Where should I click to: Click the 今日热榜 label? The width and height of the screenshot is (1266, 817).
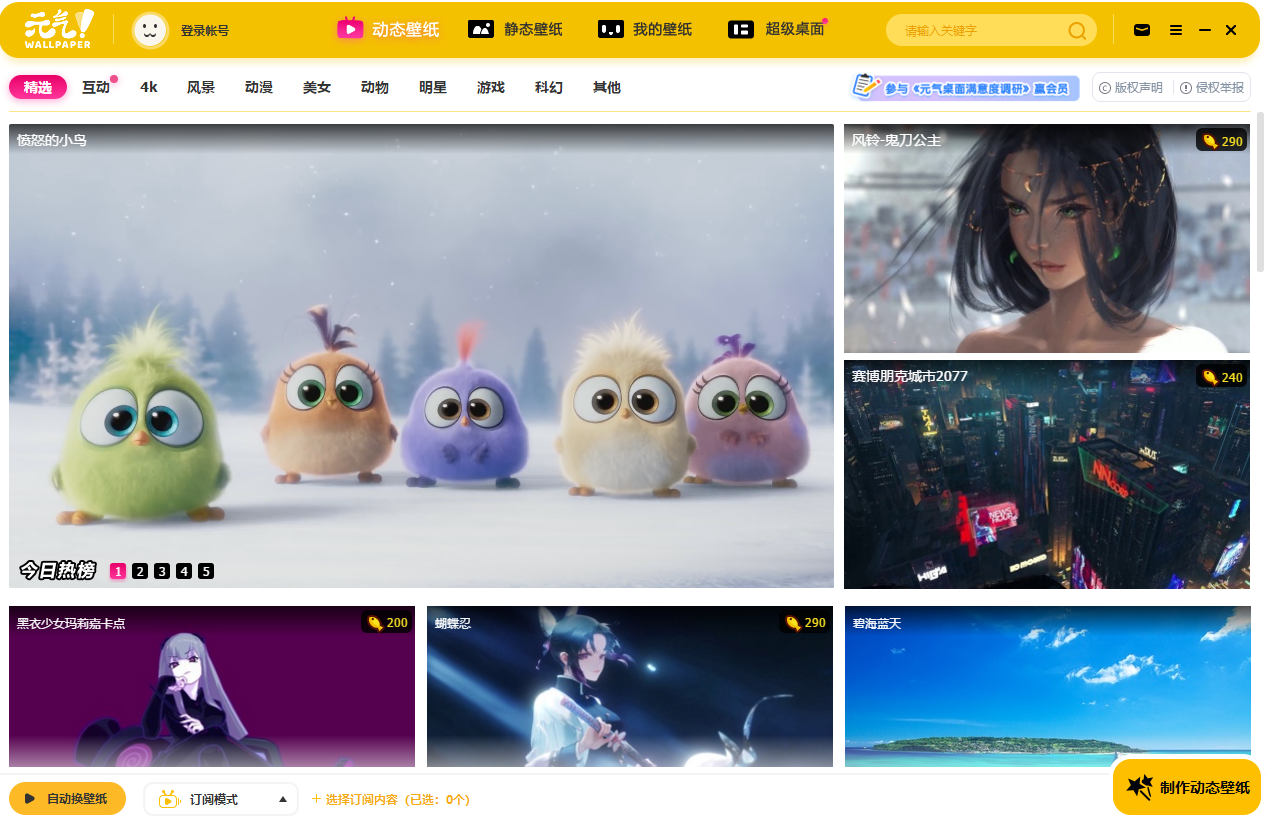pos(57,571)
